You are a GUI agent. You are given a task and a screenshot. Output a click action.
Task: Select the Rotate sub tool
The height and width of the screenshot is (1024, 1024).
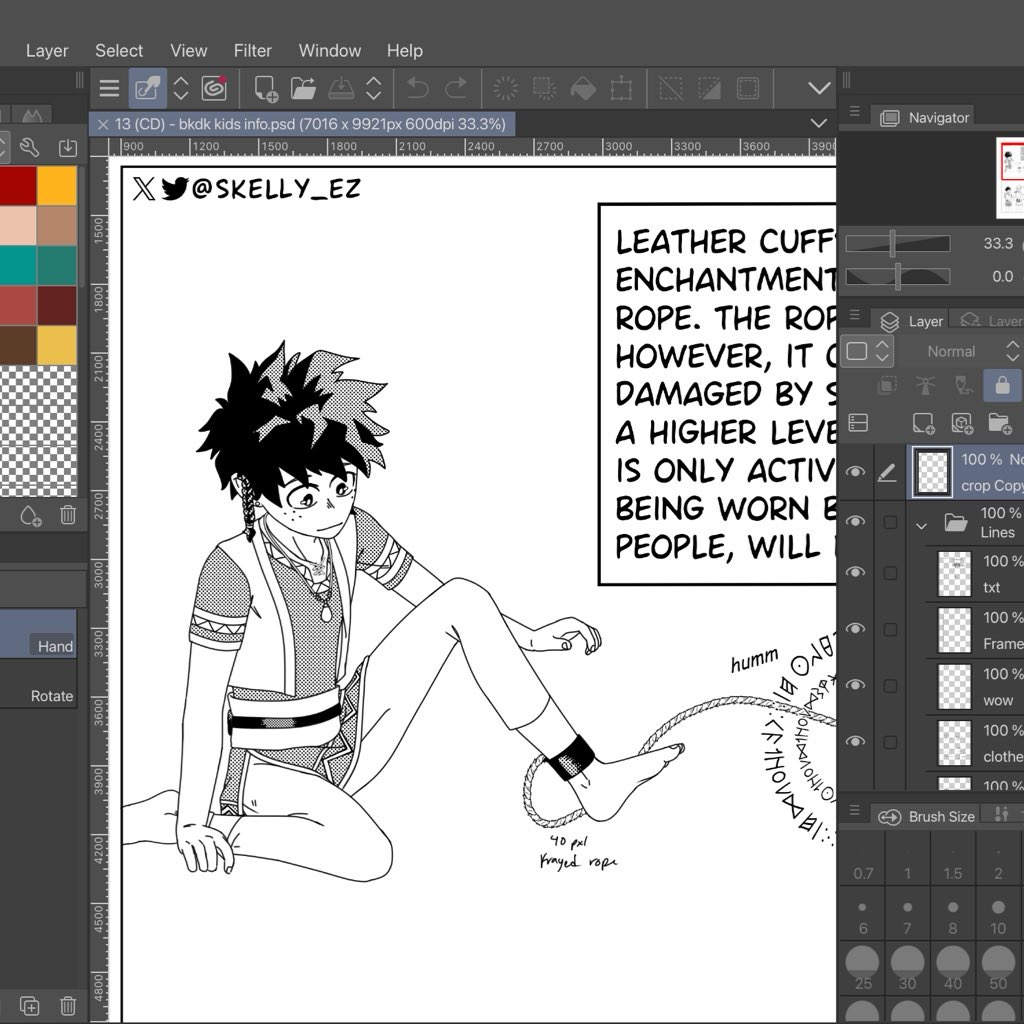[x=52, y=696]
